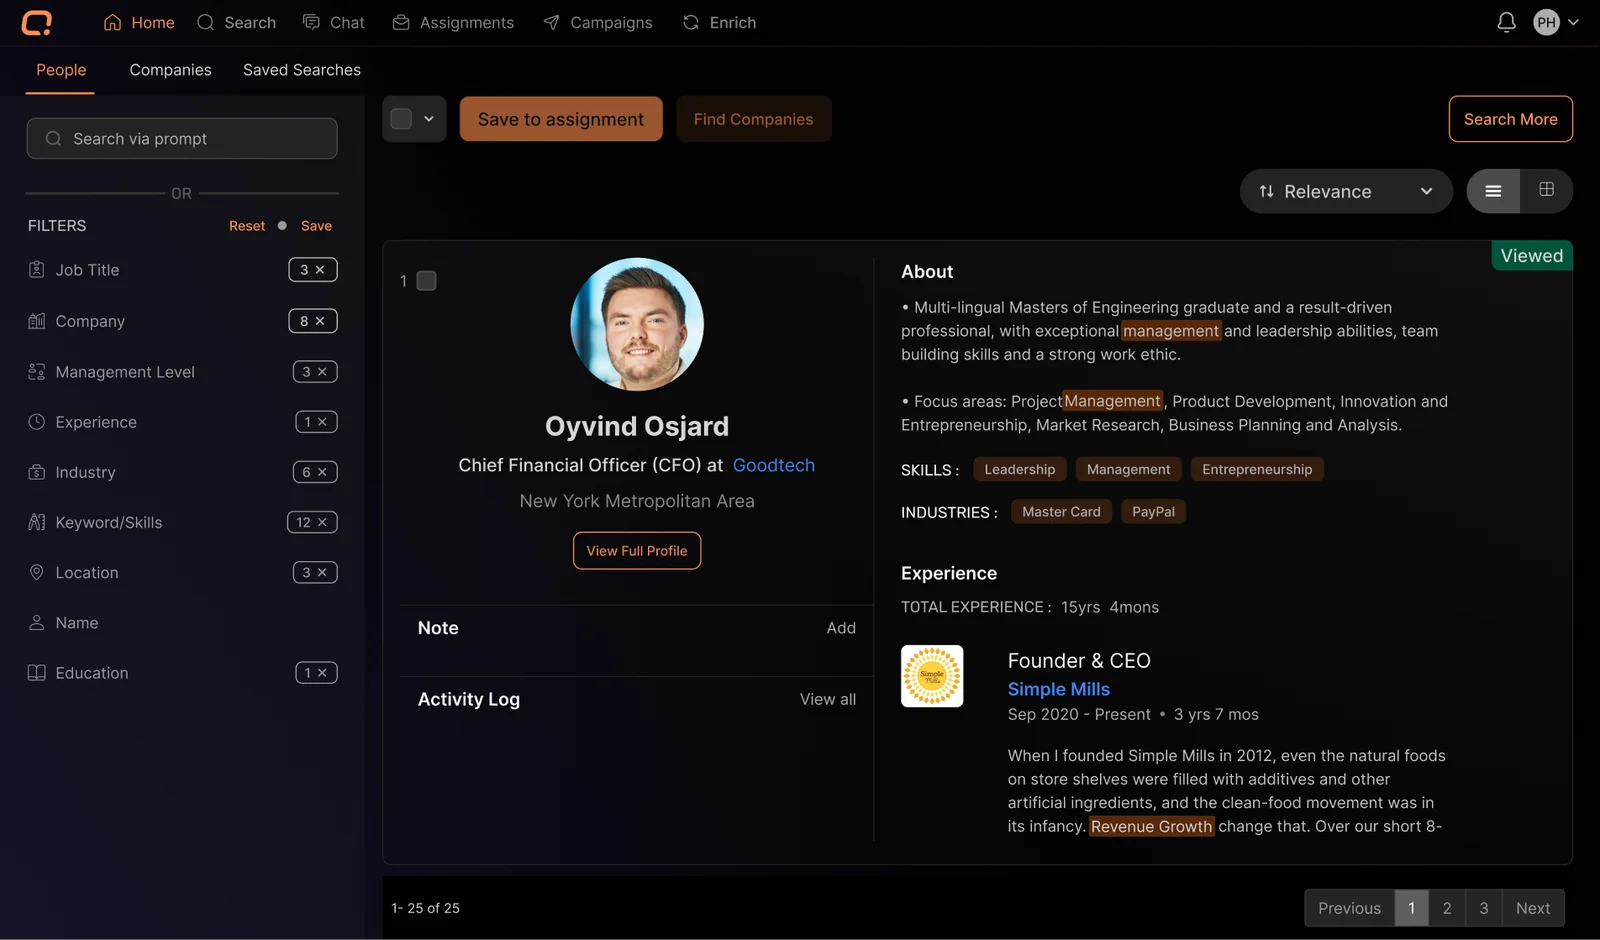Open the Relevance sort dropdown

(1346, 191)
